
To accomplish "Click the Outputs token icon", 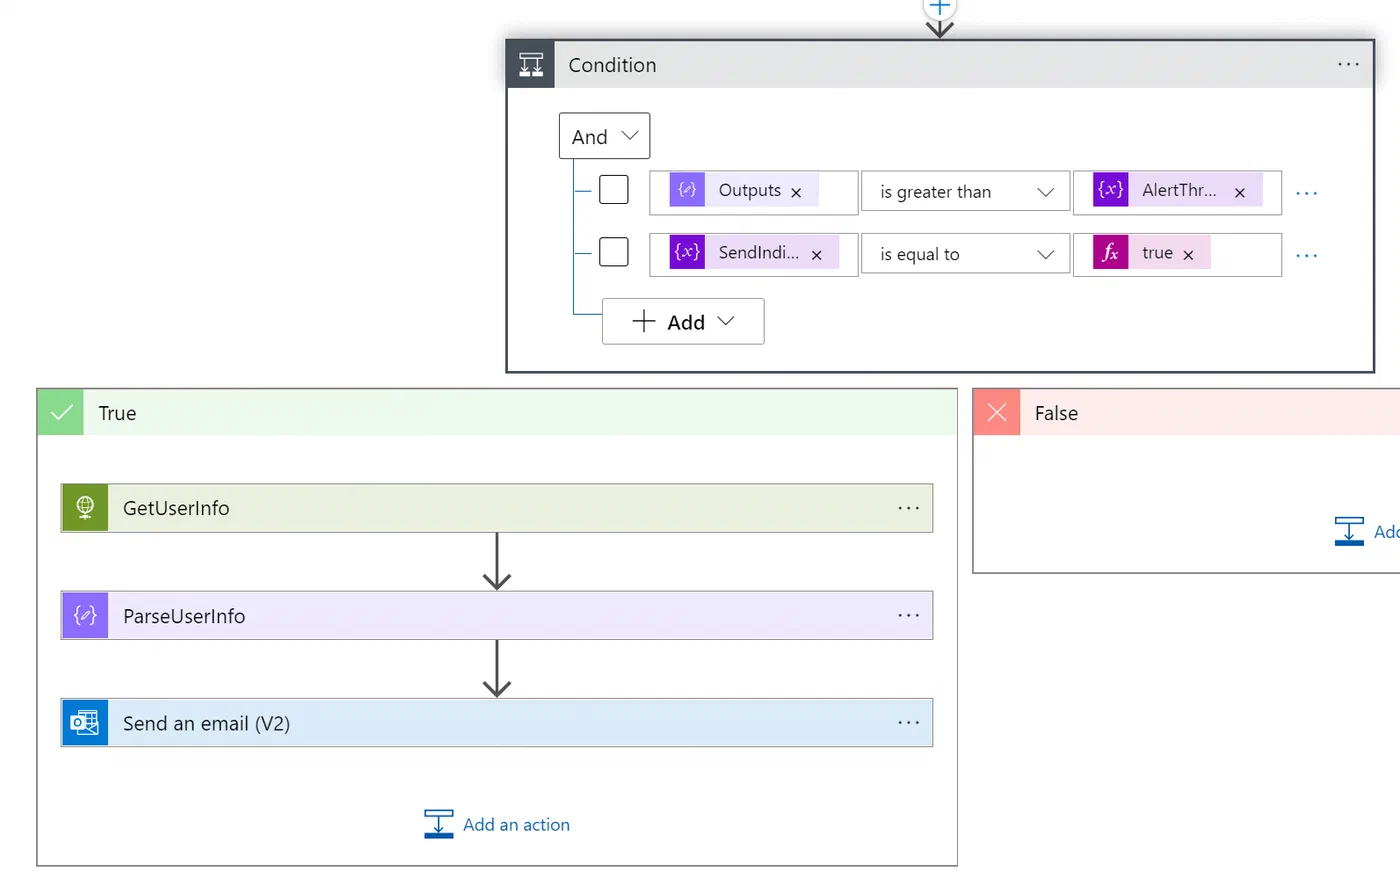I will click(x=687, y=190).
